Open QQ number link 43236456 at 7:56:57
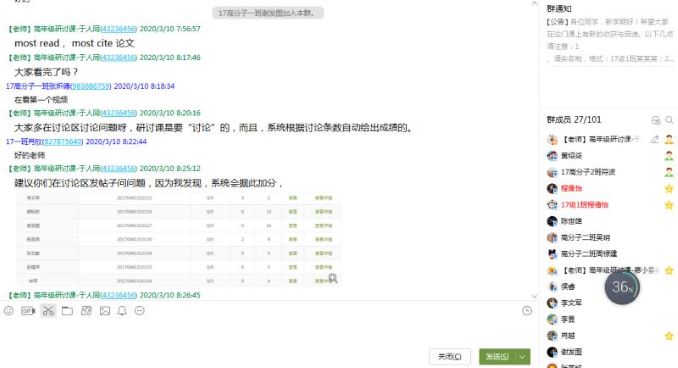This screenshot has height=368, width=678. pyautogui.click(x=118, y=29)
